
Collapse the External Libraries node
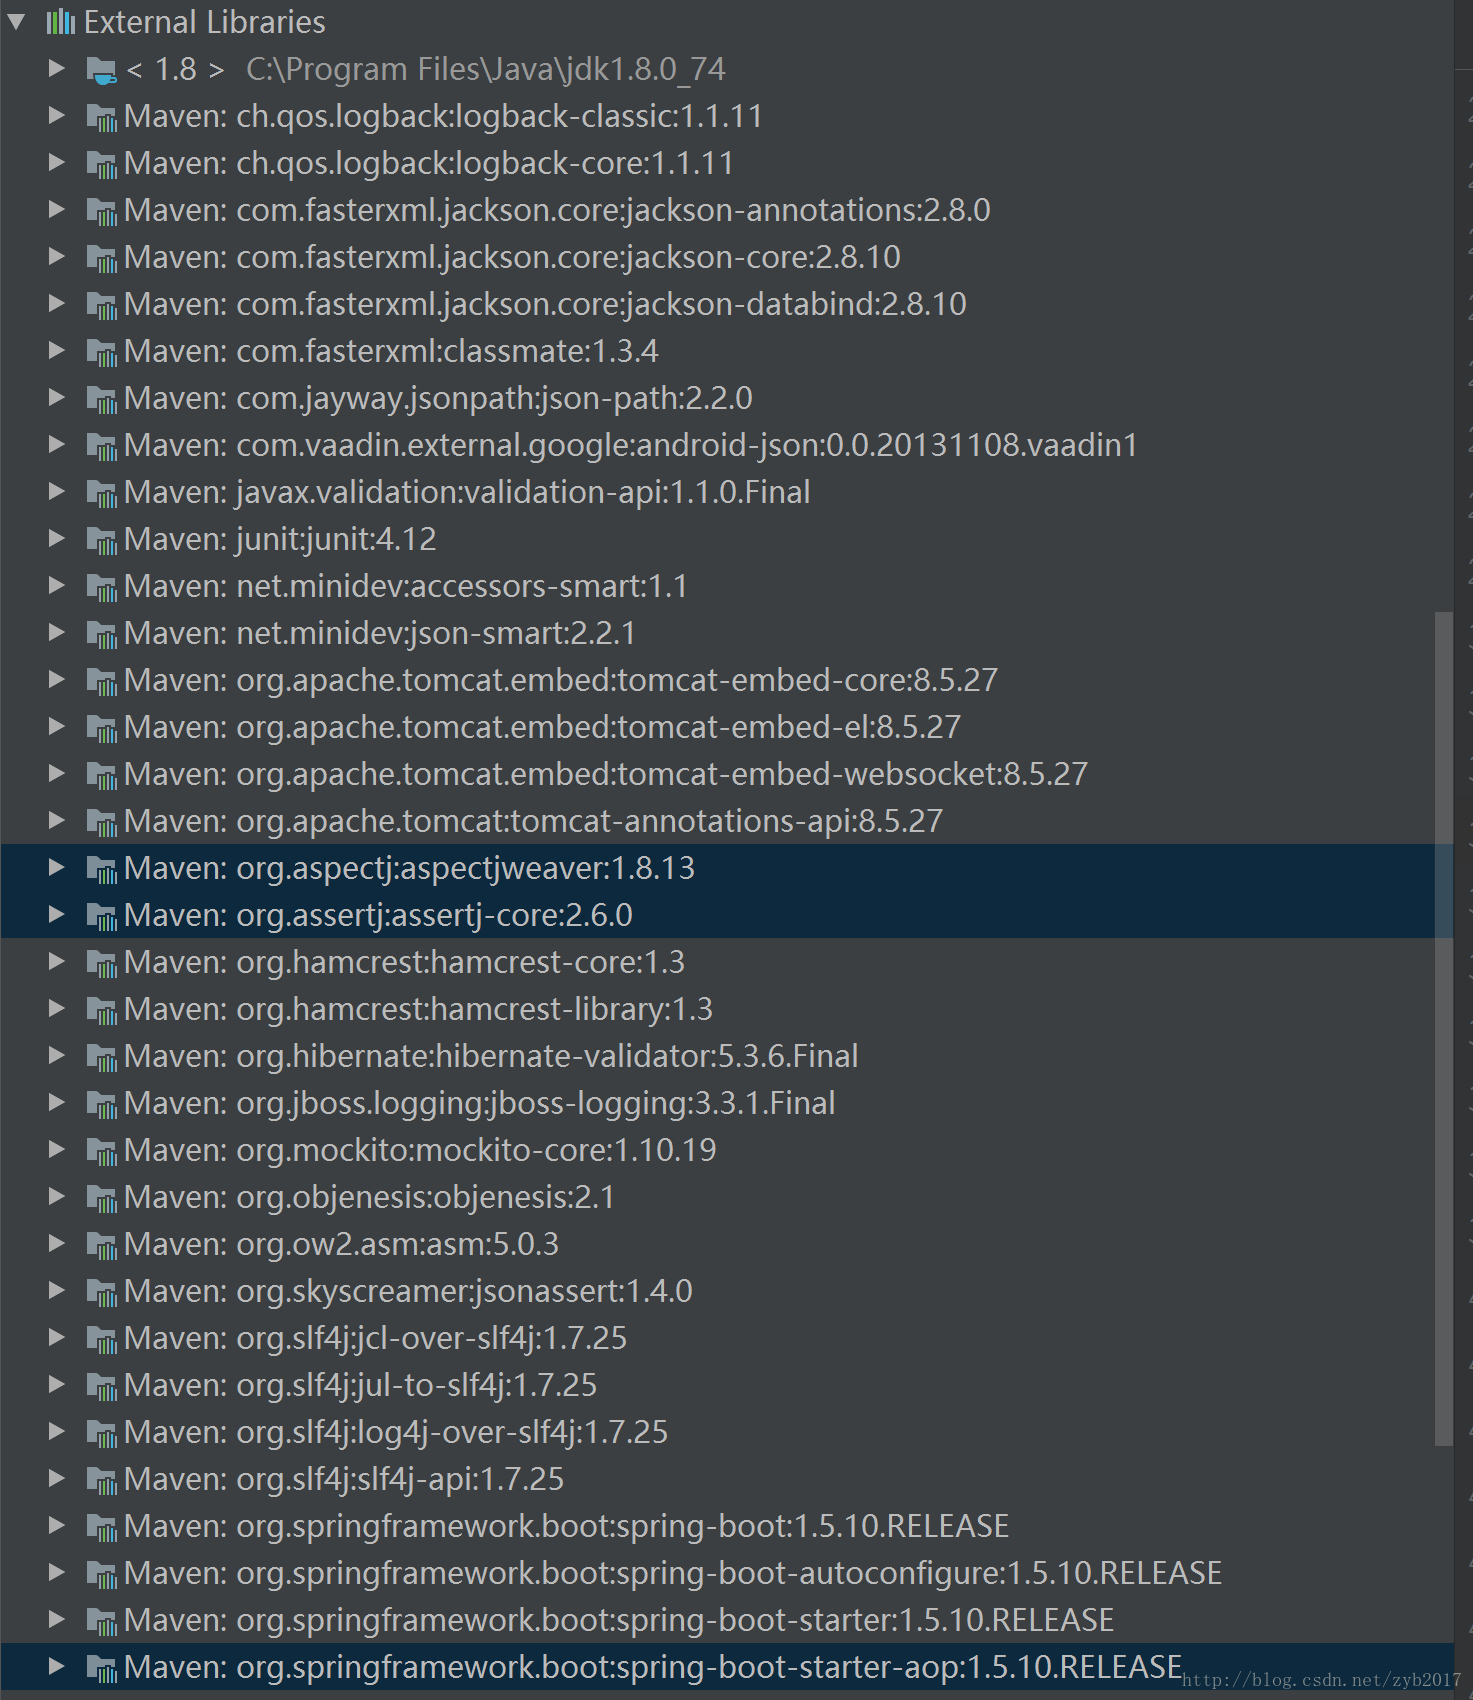tap(16, 21)
